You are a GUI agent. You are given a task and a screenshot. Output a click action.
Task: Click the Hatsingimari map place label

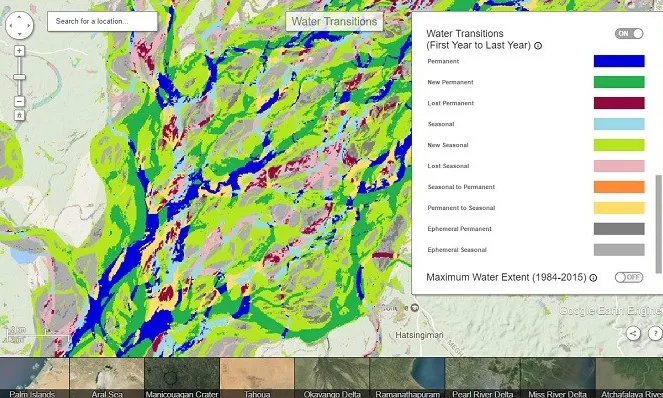(x=419, y=335)
